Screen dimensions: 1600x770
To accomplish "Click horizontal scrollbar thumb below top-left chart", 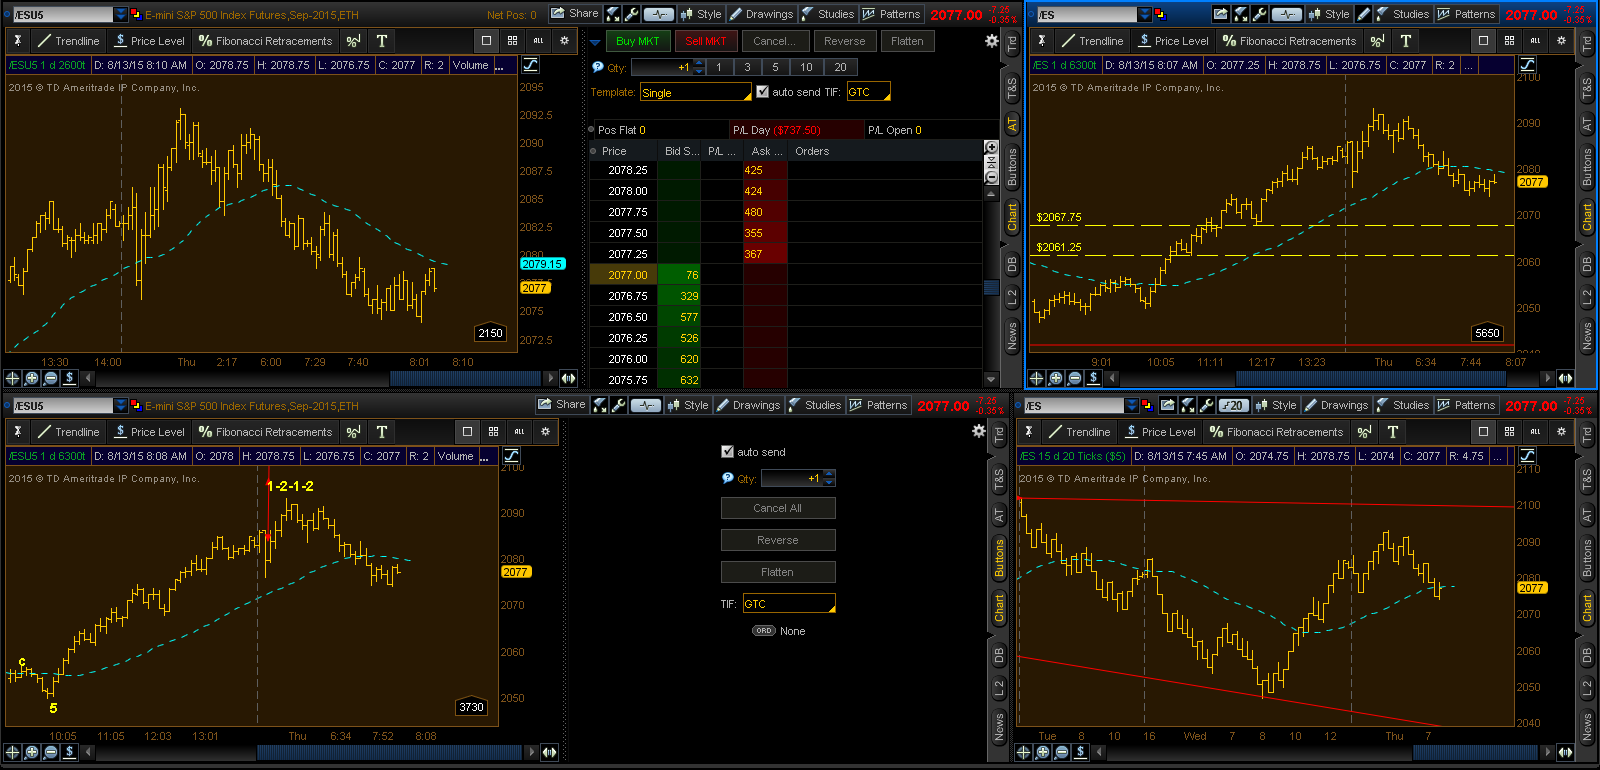I will pos(466,378).
